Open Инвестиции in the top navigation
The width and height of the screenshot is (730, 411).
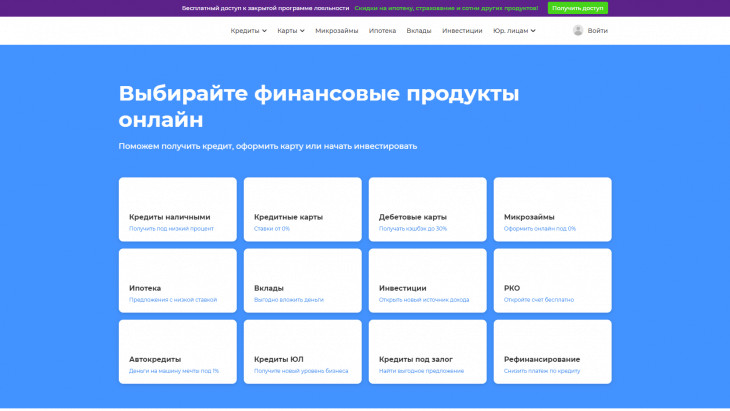point(462,31)
